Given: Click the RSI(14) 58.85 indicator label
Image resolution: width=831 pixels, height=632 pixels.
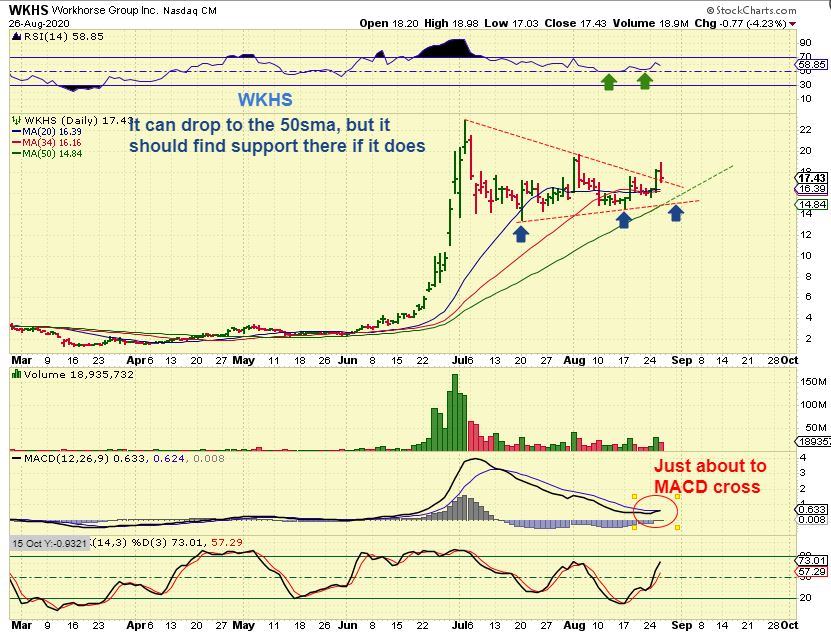Looking at the screenshot, I should (64, 37).
